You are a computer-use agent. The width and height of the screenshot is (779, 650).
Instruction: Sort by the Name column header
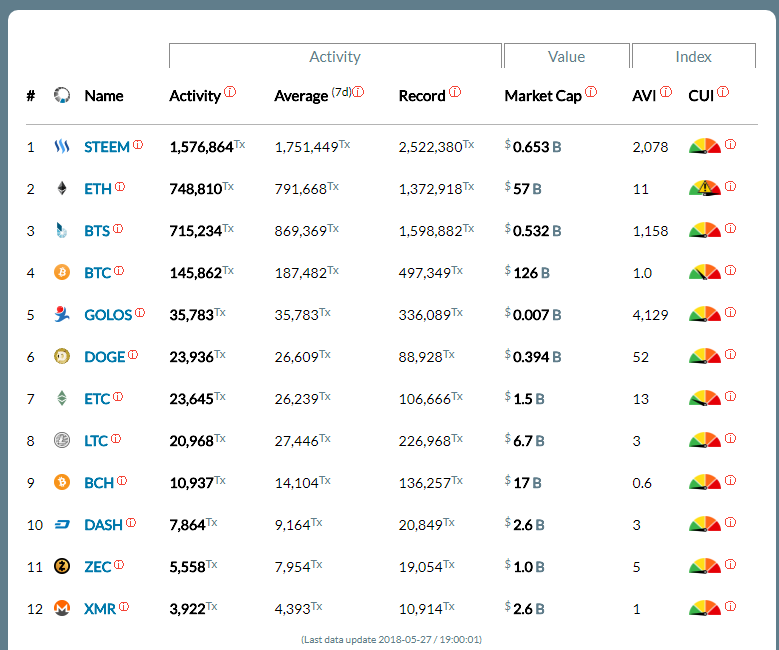click(x=104, y=95)
